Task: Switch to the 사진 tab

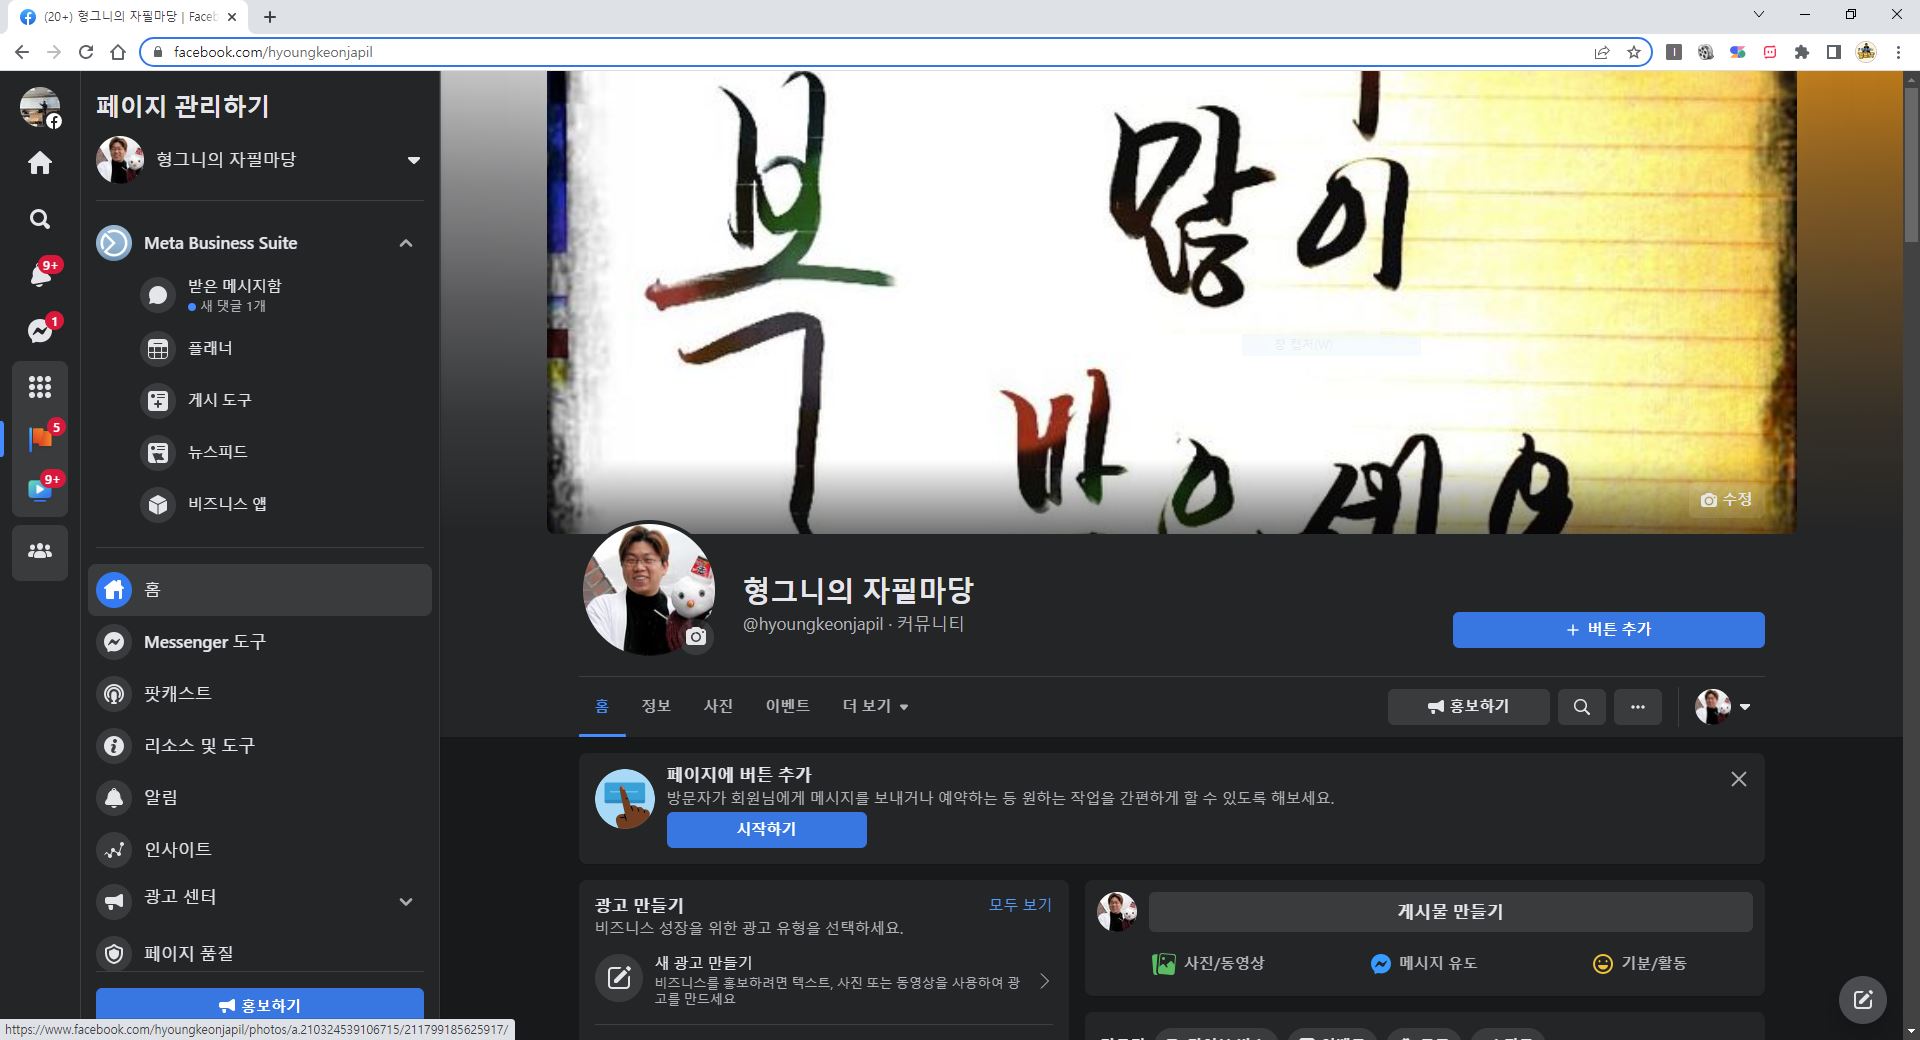Action: [718, 706]
